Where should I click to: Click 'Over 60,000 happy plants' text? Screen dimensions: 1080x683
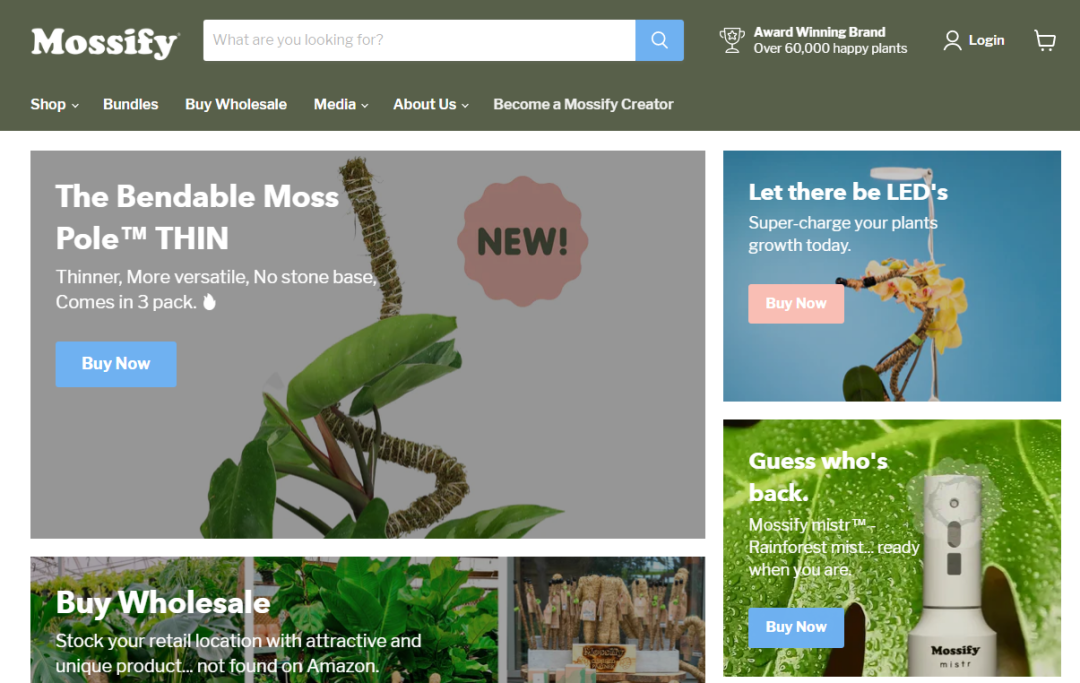pos(830,49)
